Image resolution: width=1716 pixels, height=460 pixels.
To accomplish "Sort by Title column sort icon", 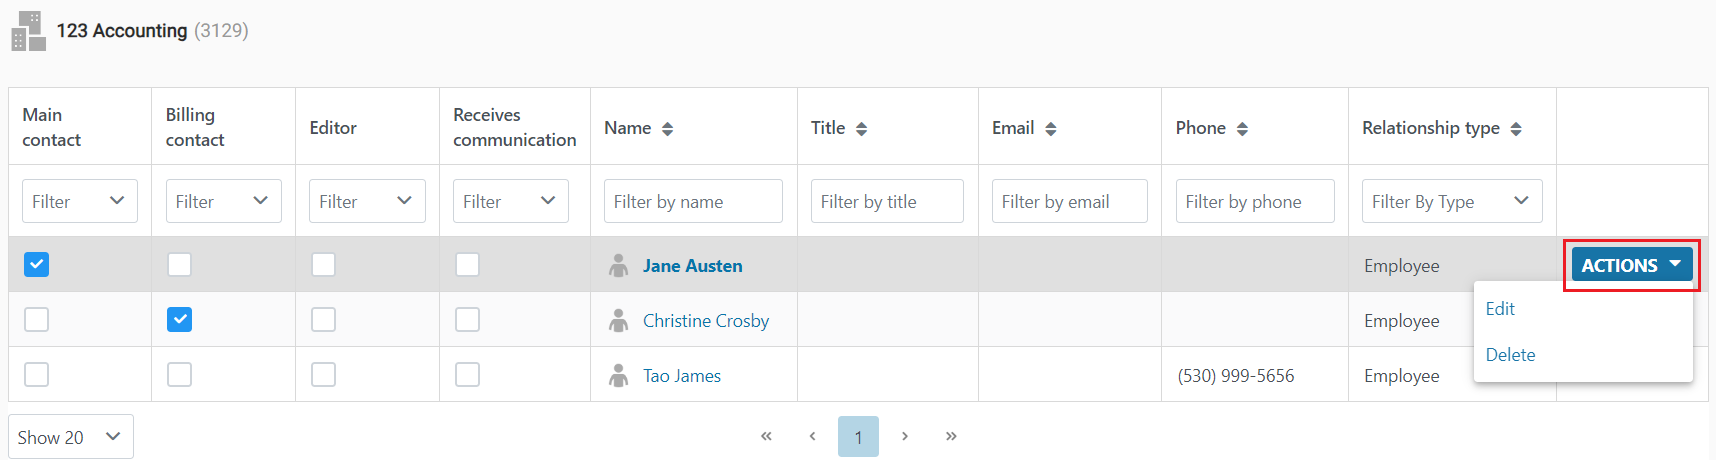I will 861,128.
